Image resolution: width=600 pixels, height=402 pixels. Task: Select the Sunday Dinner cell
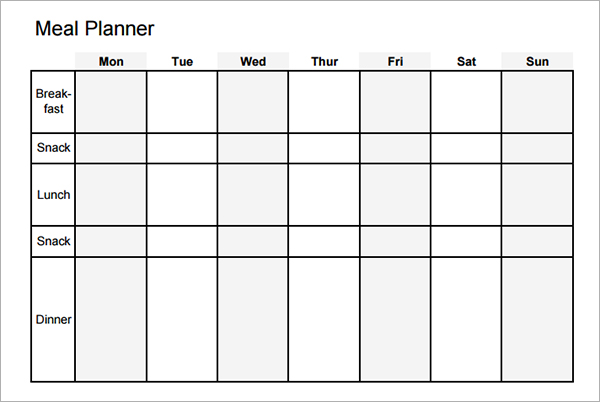click(x=537, y=319)
